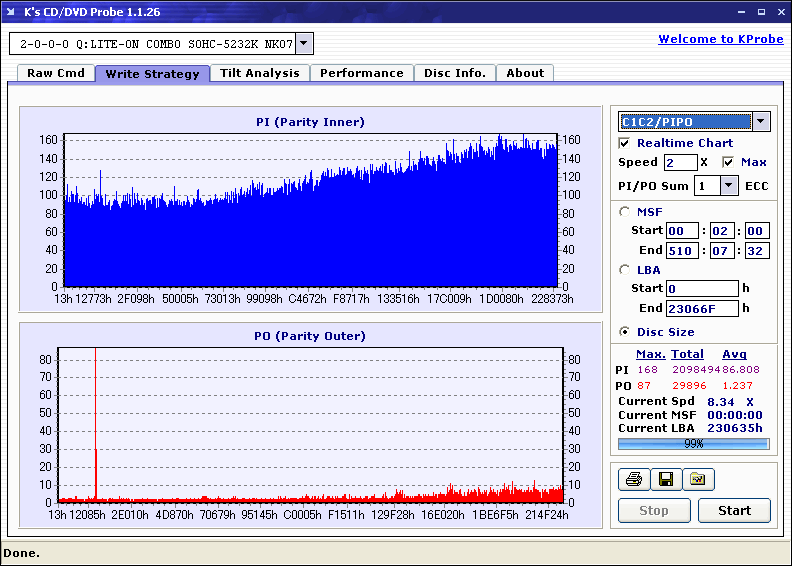The image size is (792, 566).
Task: Select the LBA radio button
Action: [625, 270]
